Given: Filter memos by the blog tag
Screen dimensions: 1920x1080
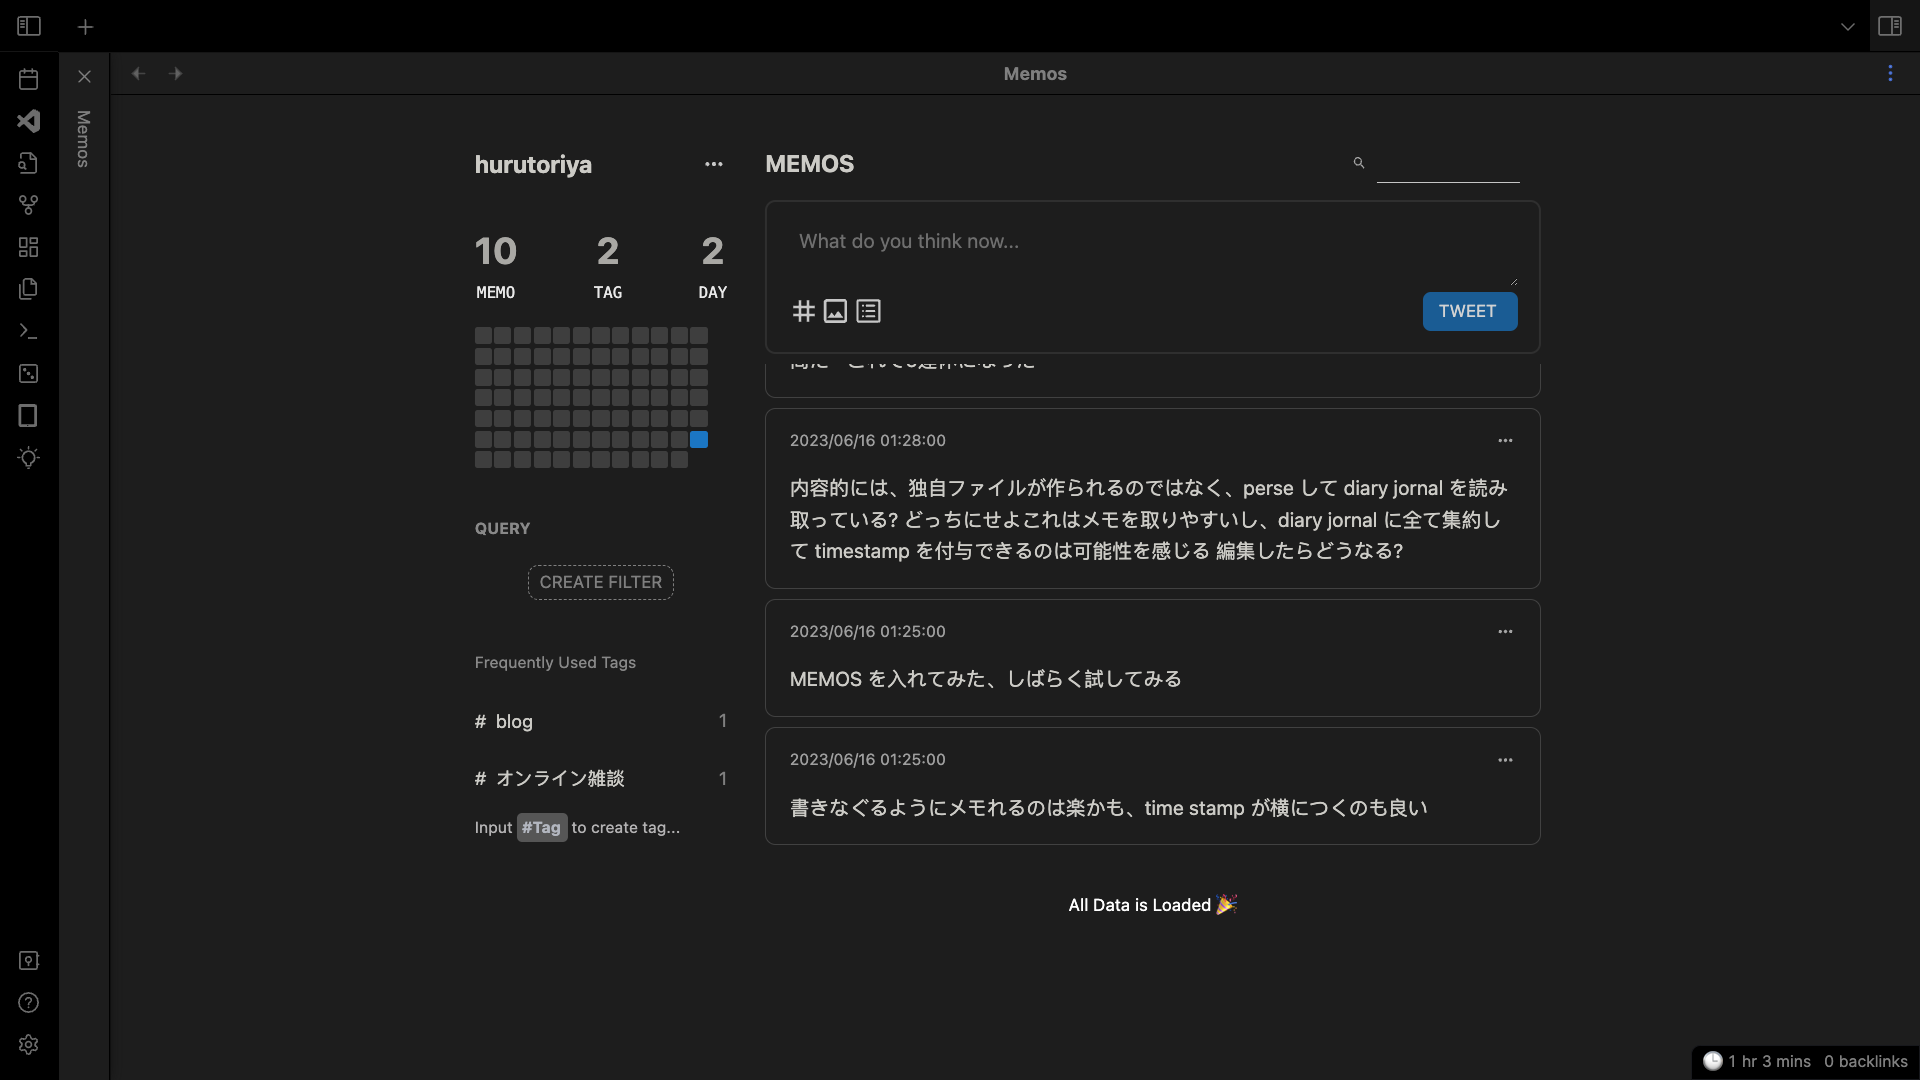Looking at the screenshot, I should click(x=514, y=722).
